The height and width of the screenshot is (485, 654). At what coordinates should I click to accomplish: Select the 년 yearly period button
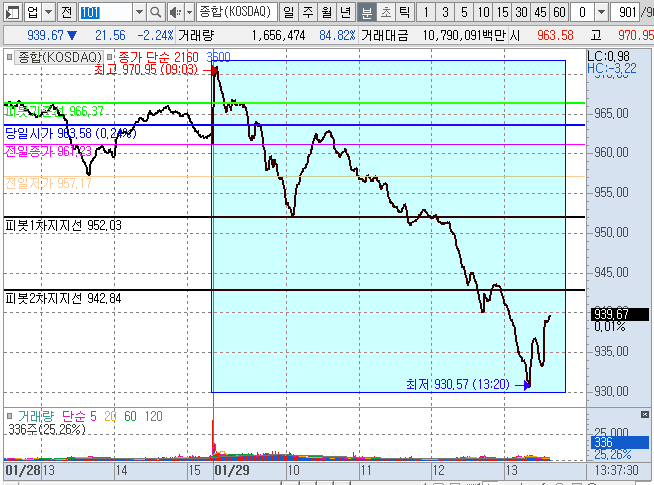(x=346, y=12)
